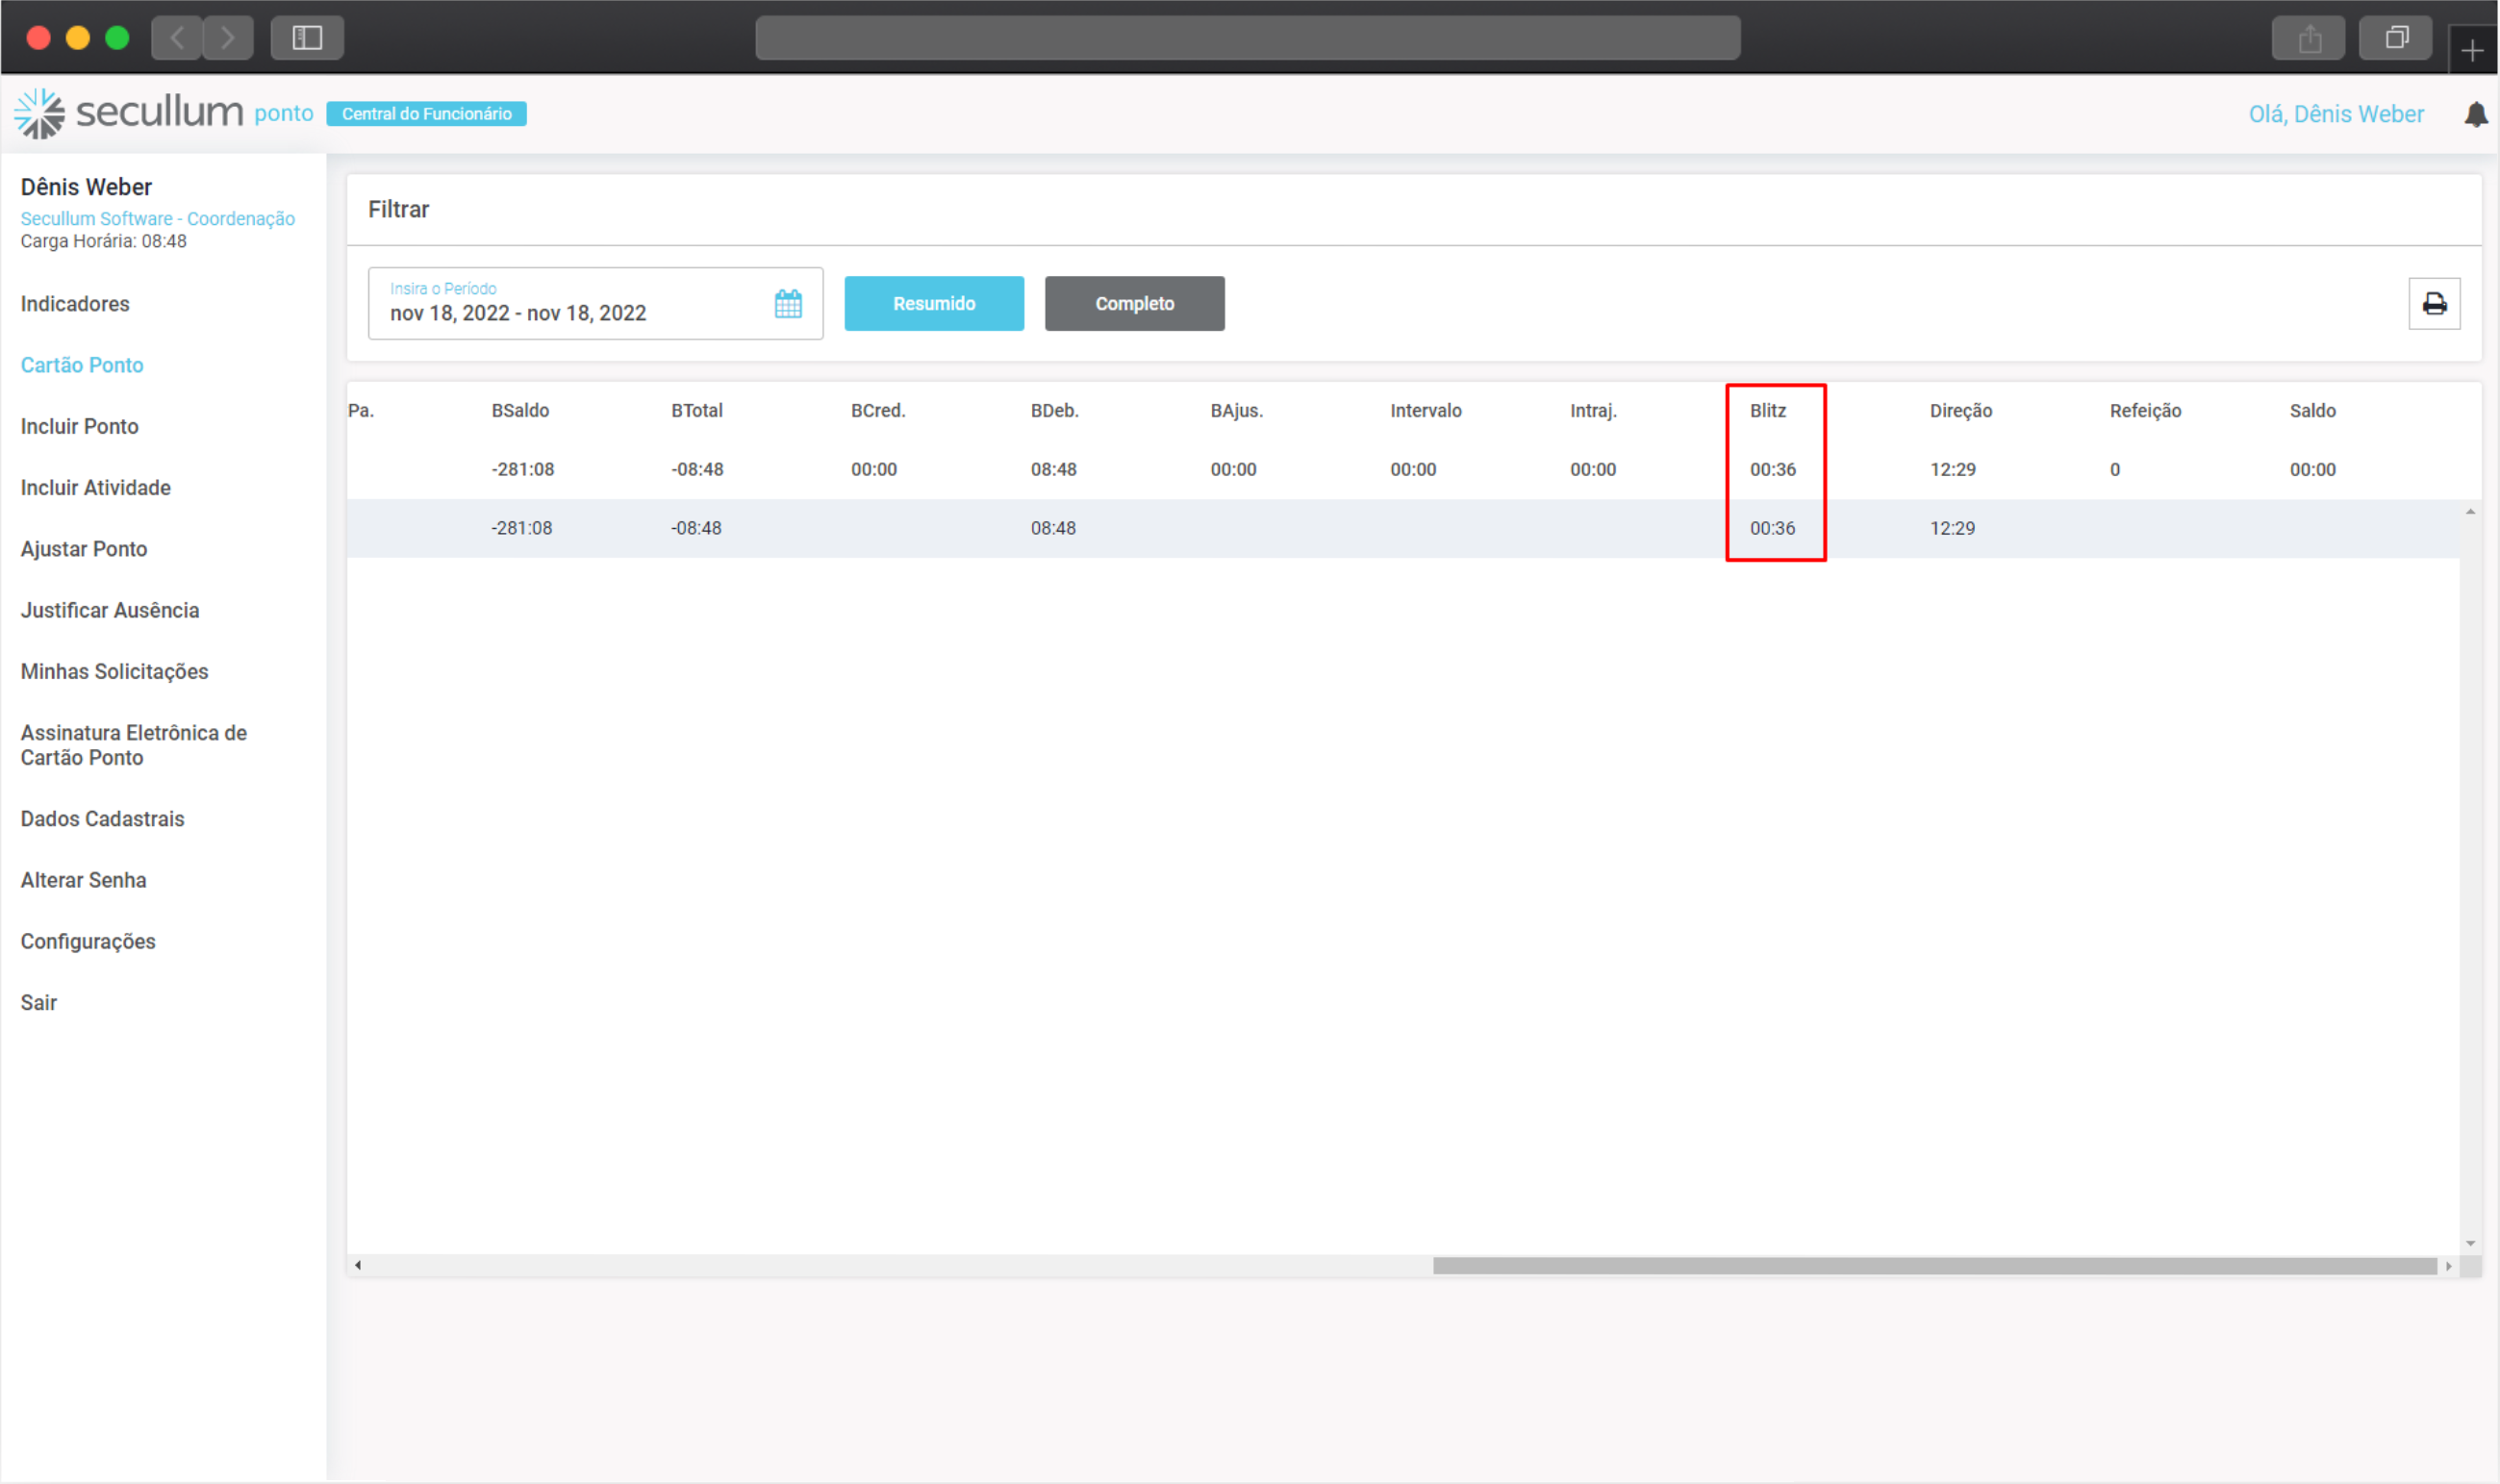Click the new tab plus icon
Screen dimensions: 2500x1484
[2472, 50]
